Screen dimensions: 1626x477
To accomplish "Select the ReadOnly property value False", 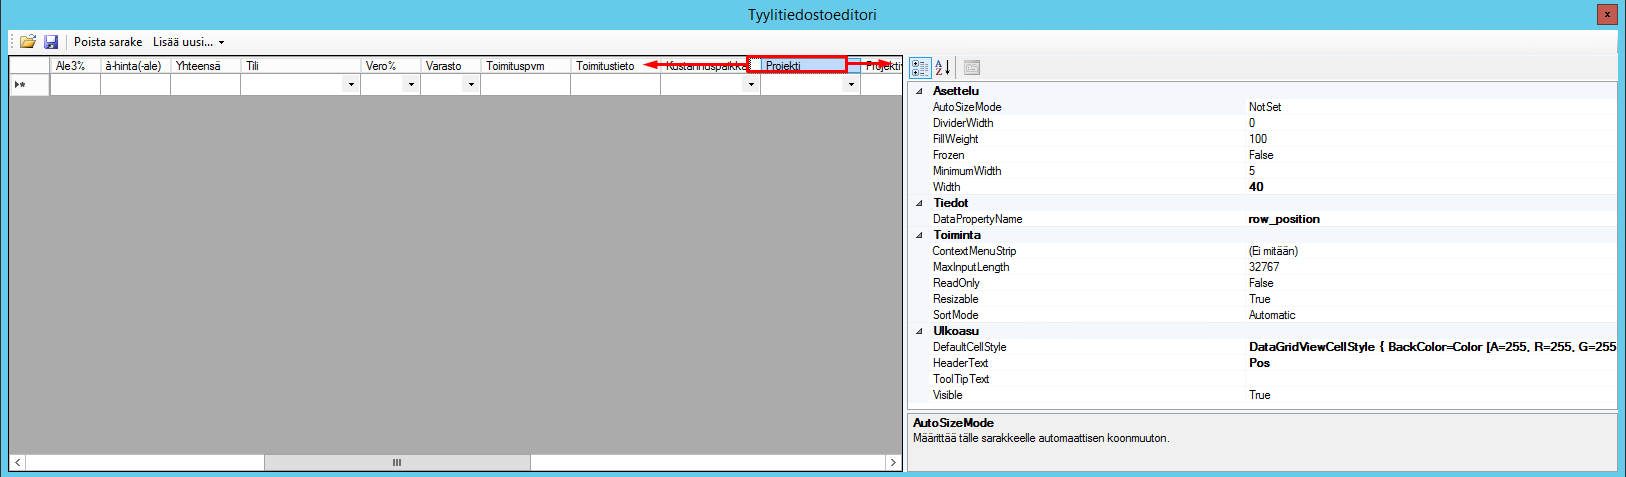I will click(1261, 283).
